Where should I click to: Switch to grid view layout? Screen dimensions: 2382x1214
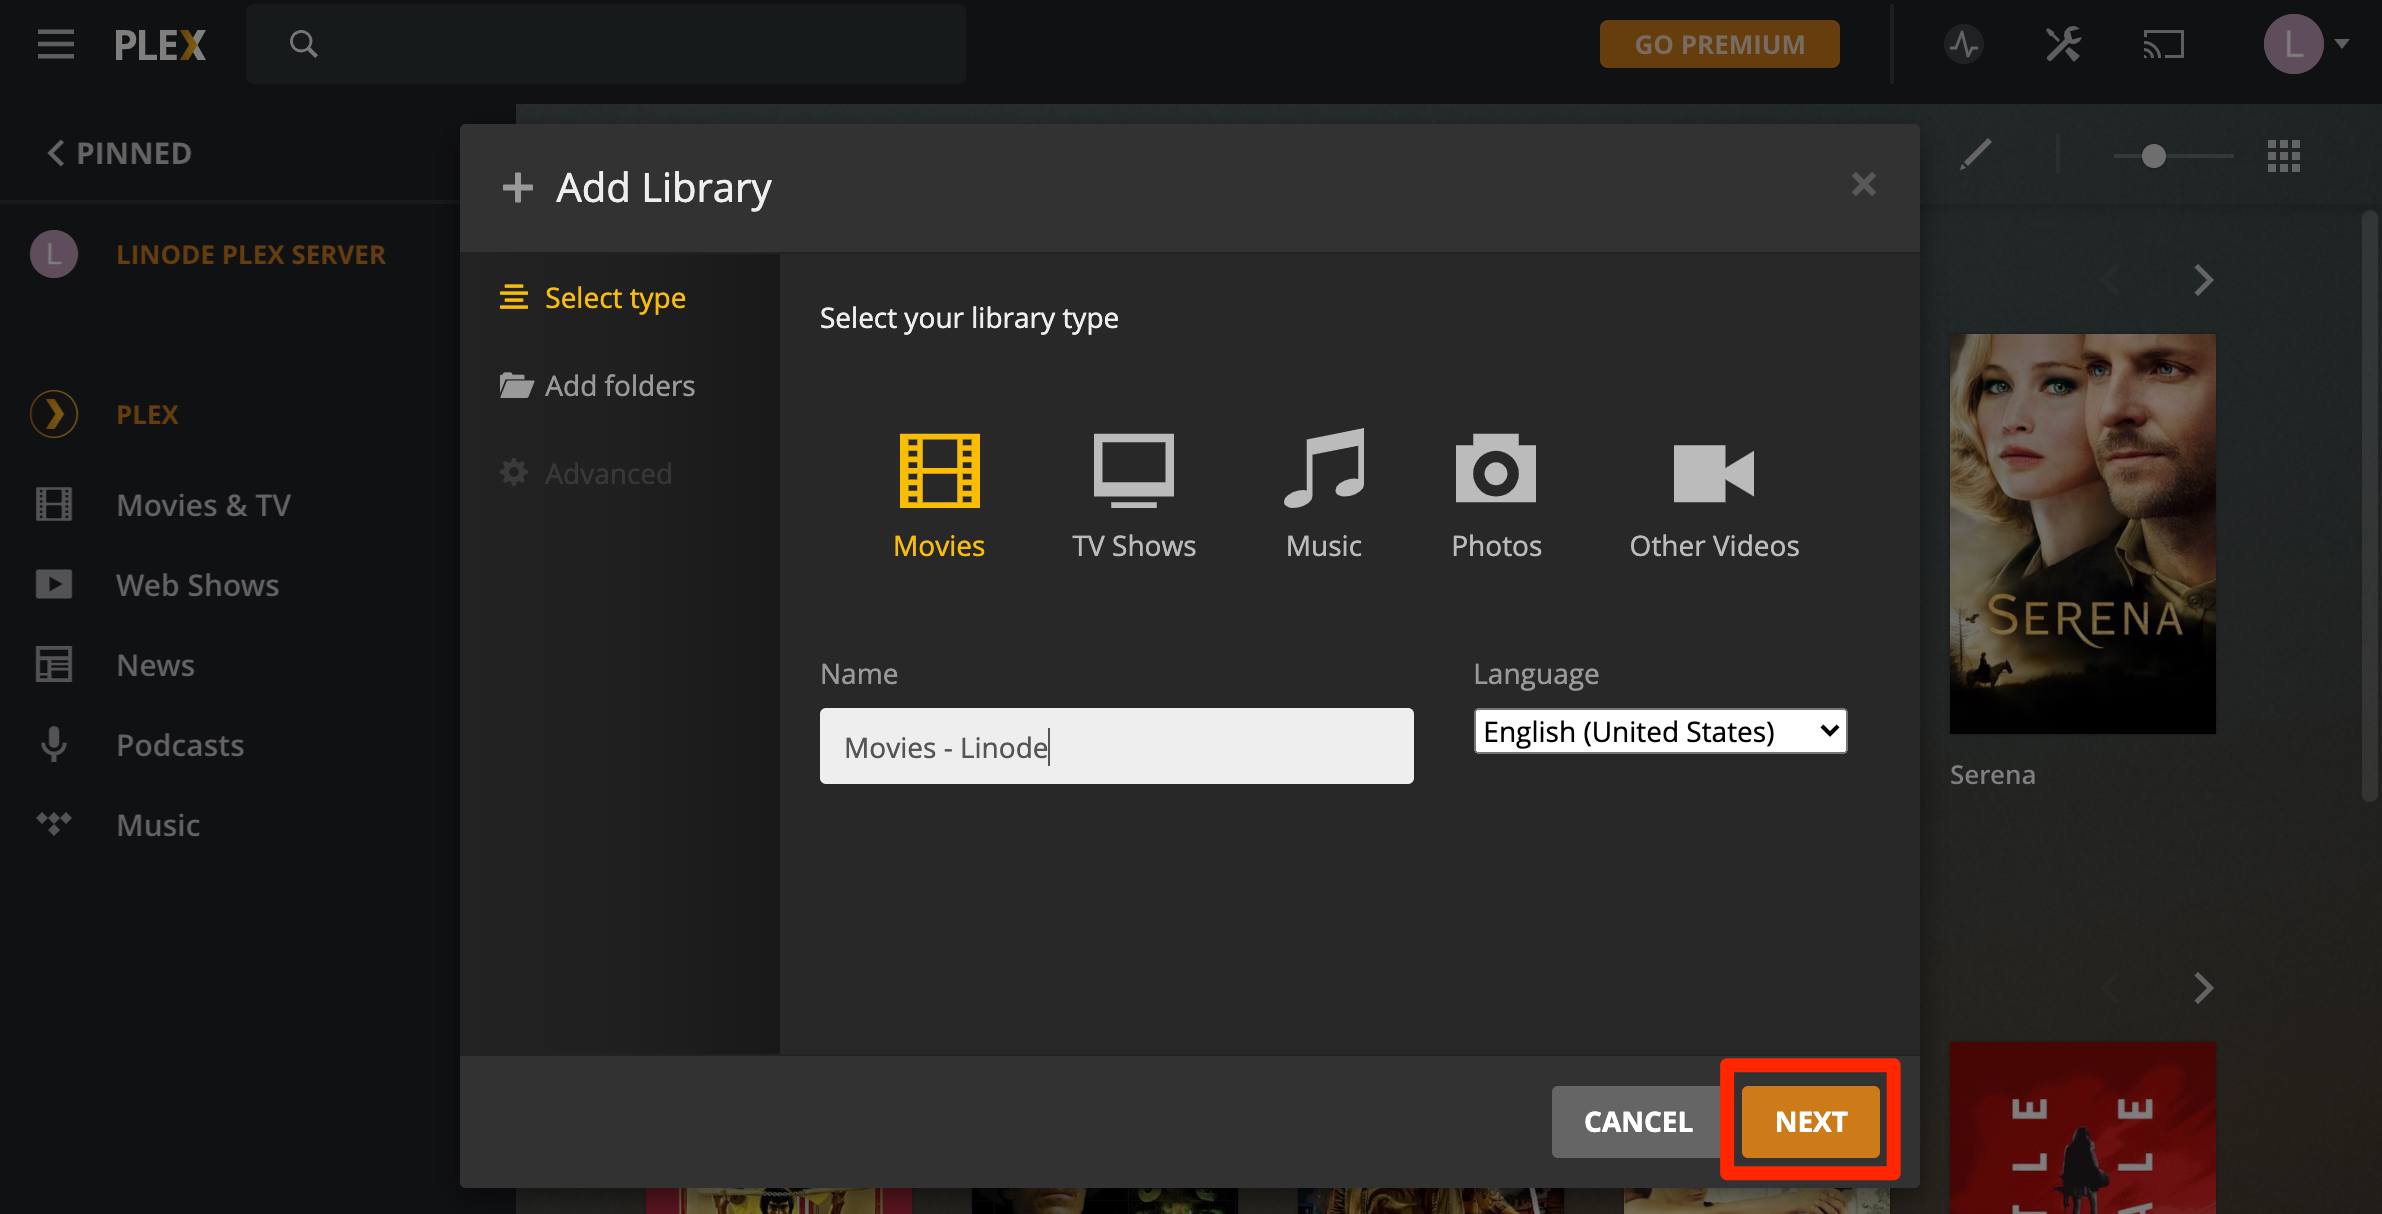[2285, 156]
